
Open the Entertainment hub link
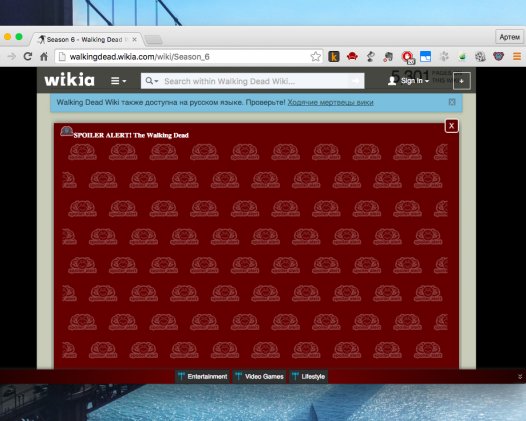[x=203, y=376]
